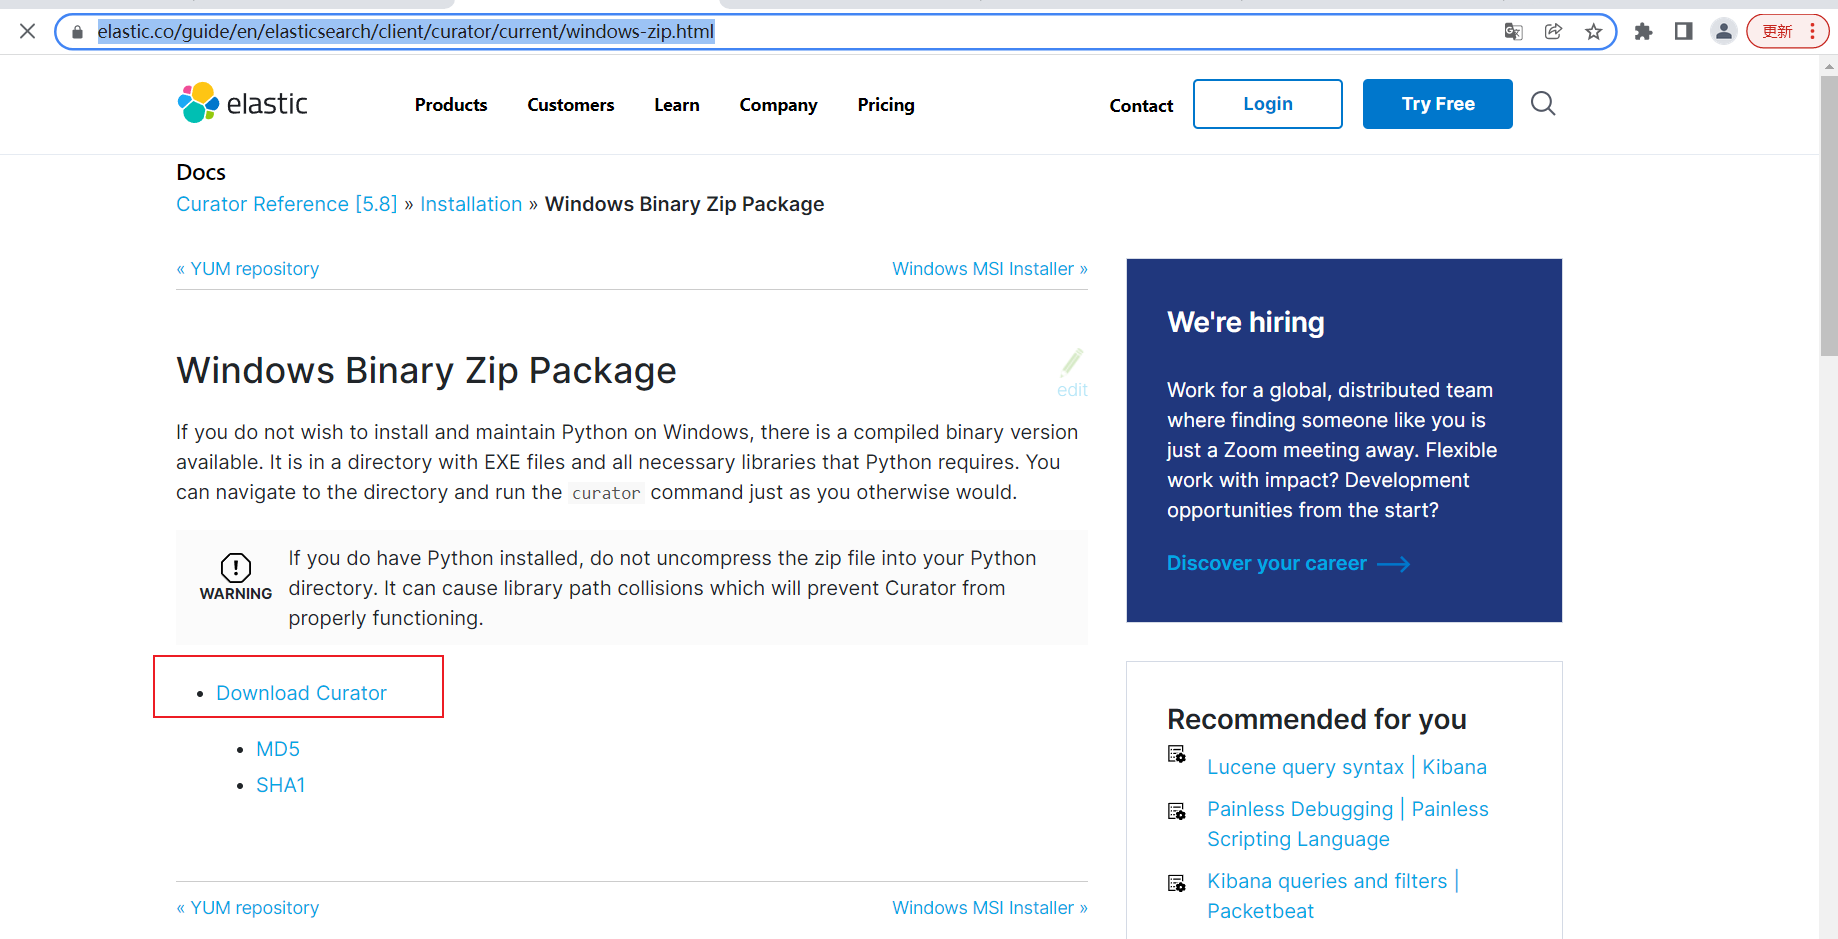The width and height of the screenshot is (1838, 939).
Task: Click the Lucene query syntax document icon
Action: (1177, 754)
